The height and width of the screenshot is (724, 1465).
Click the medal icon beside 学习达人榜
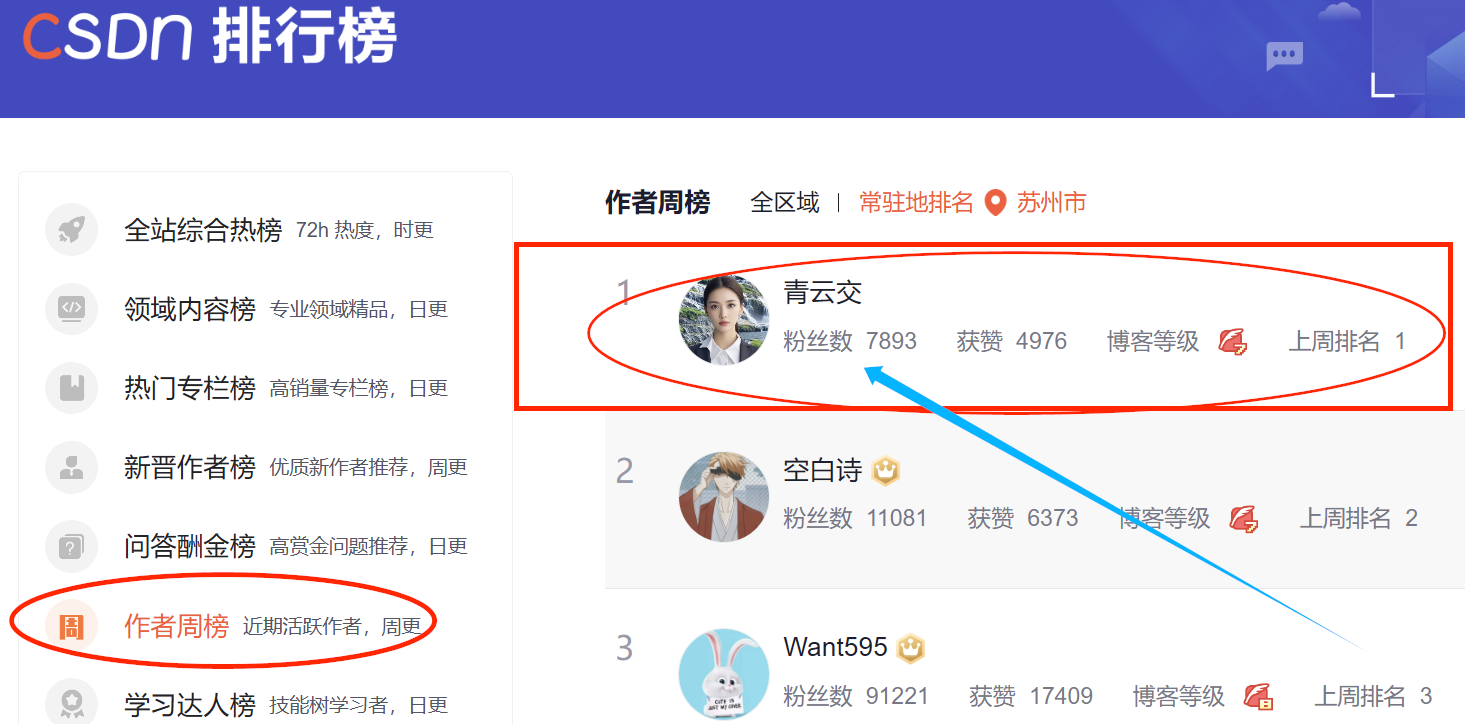coord(71,703)
